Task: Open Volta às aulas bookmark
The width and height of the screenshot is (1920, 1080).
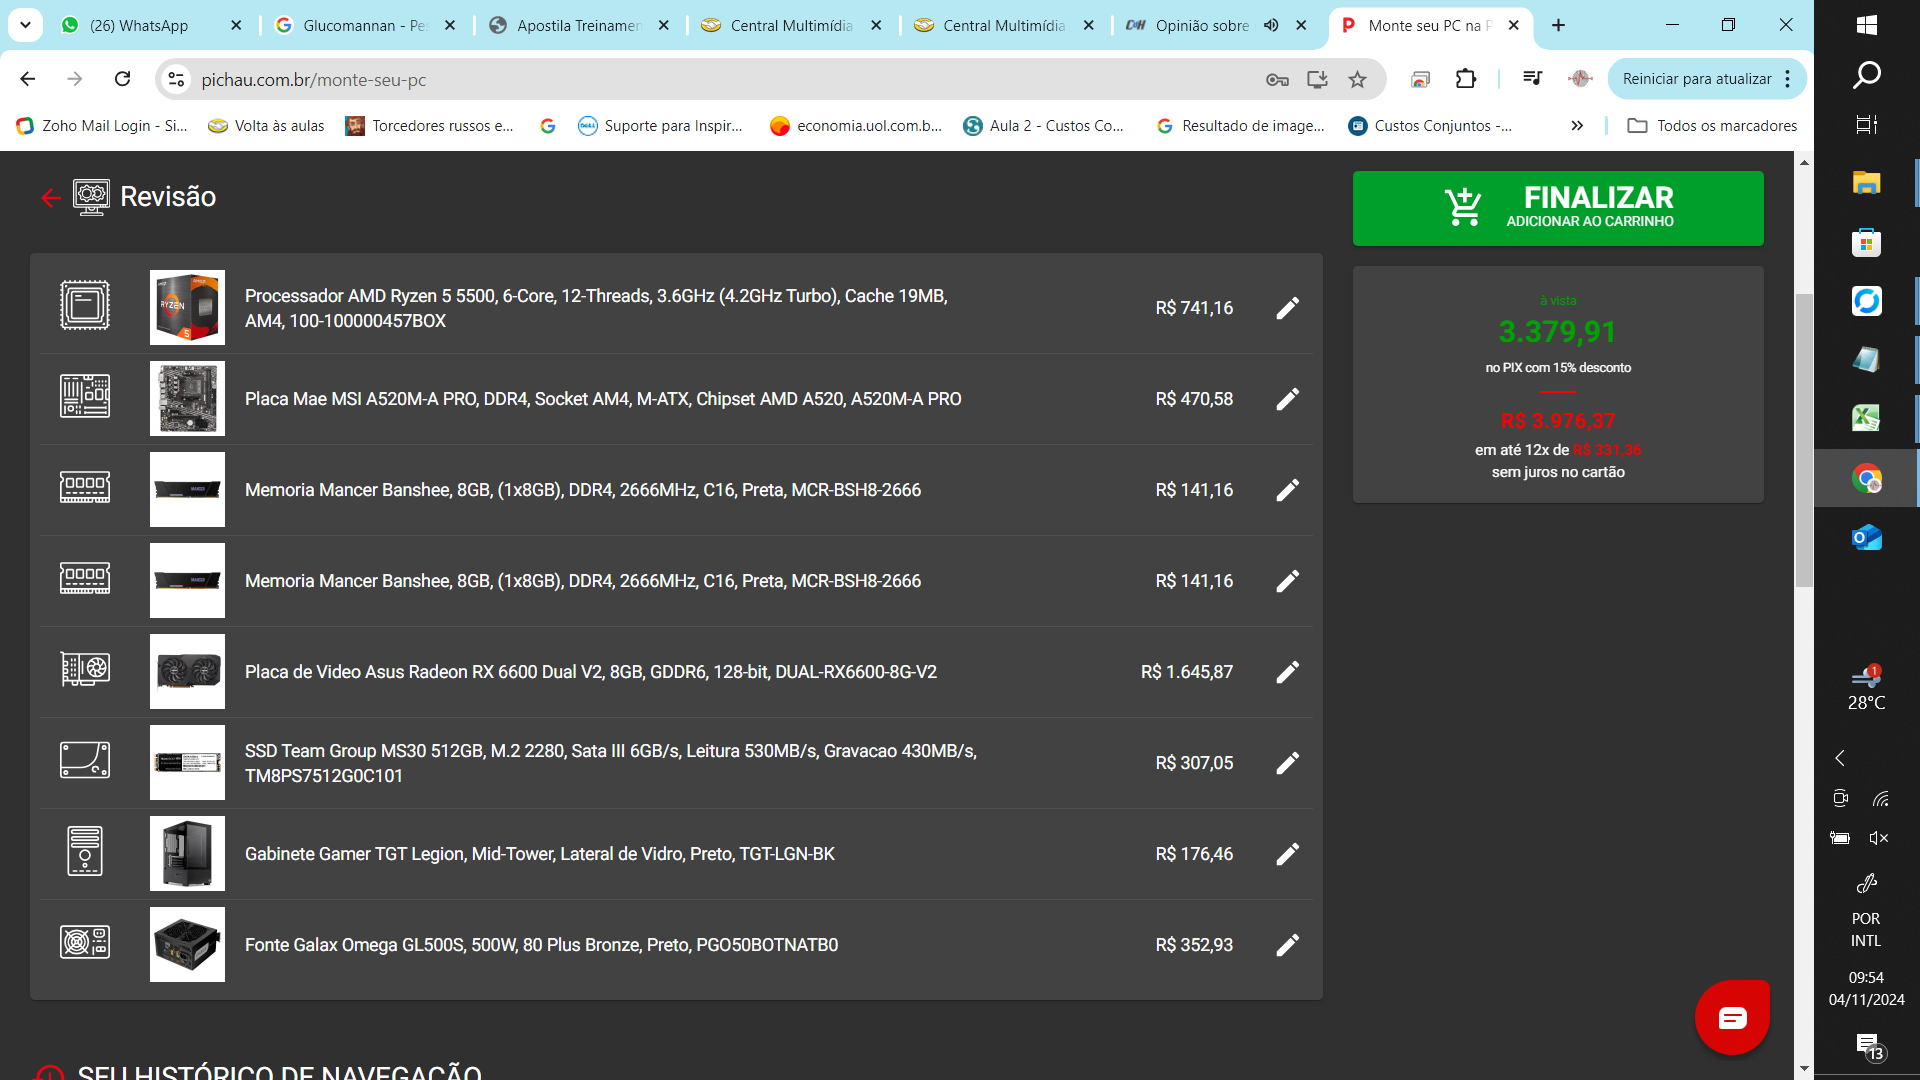Action: point(266,126)
